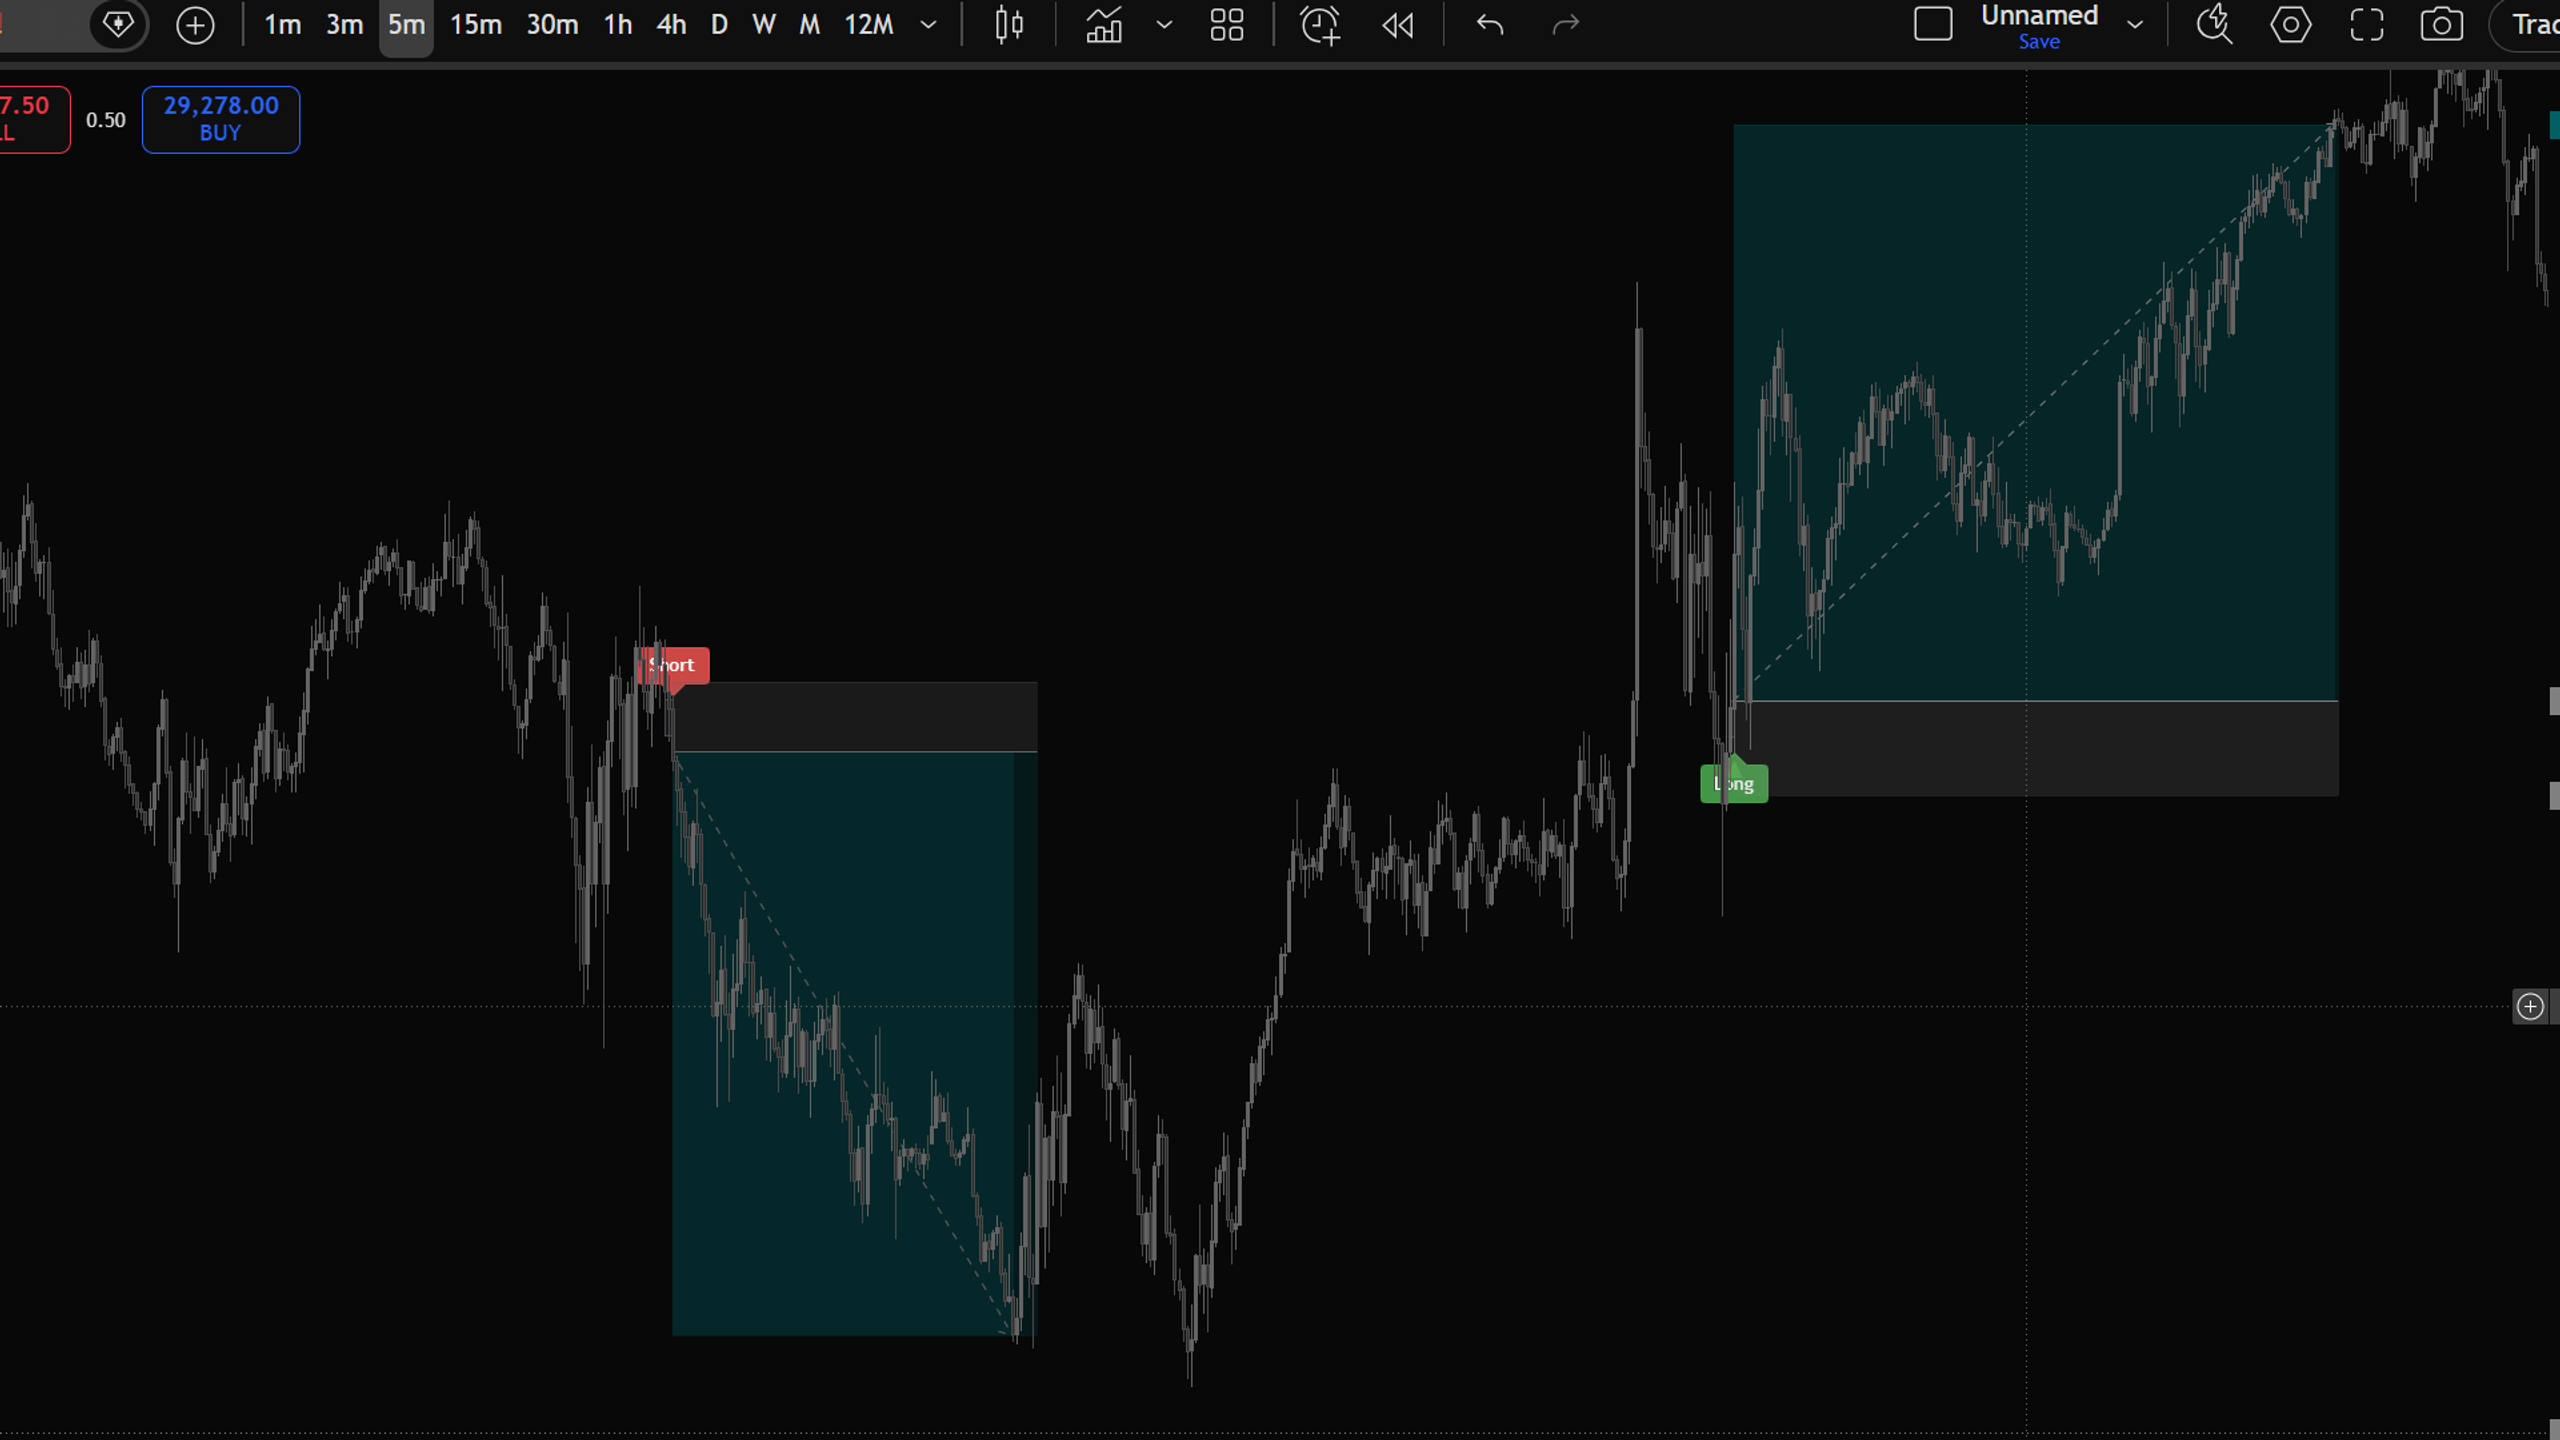Switch to 1h timeframe

[618, 25]
